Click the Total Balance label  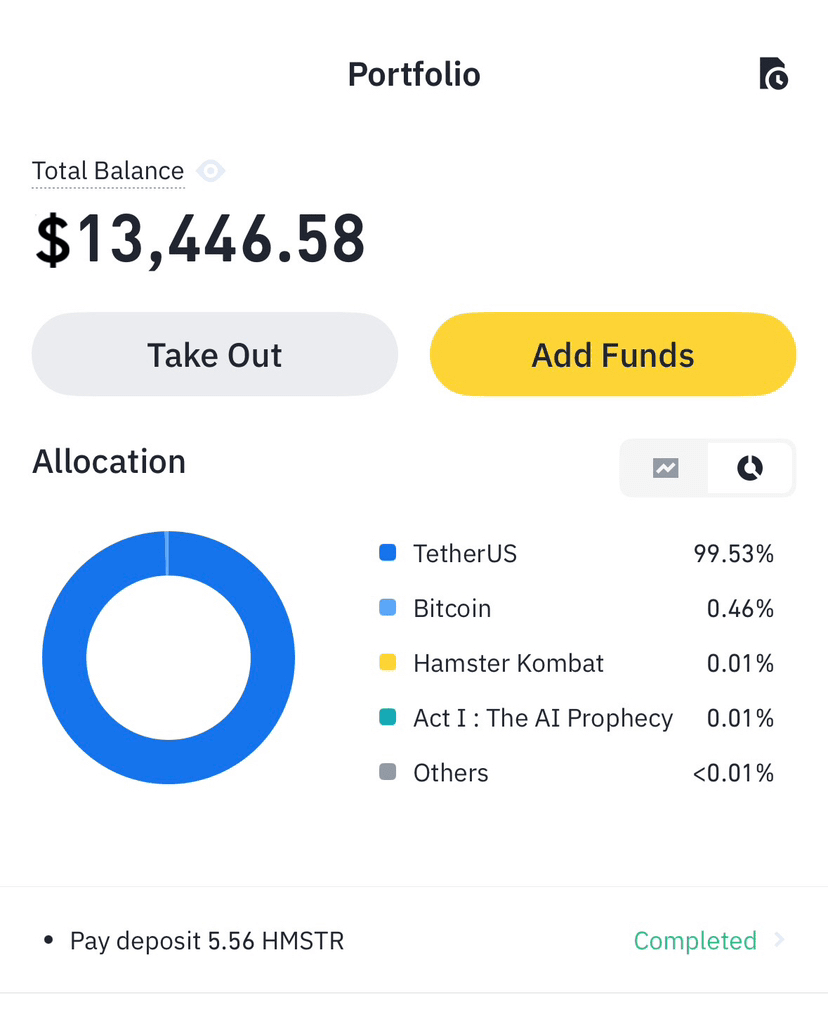tap(108, 171)
